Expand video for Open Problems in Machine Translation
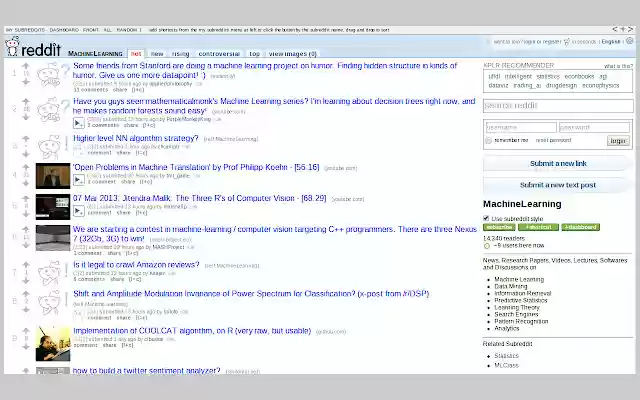The height and width of the screenshot is (400, 640). tap(79, 180)
